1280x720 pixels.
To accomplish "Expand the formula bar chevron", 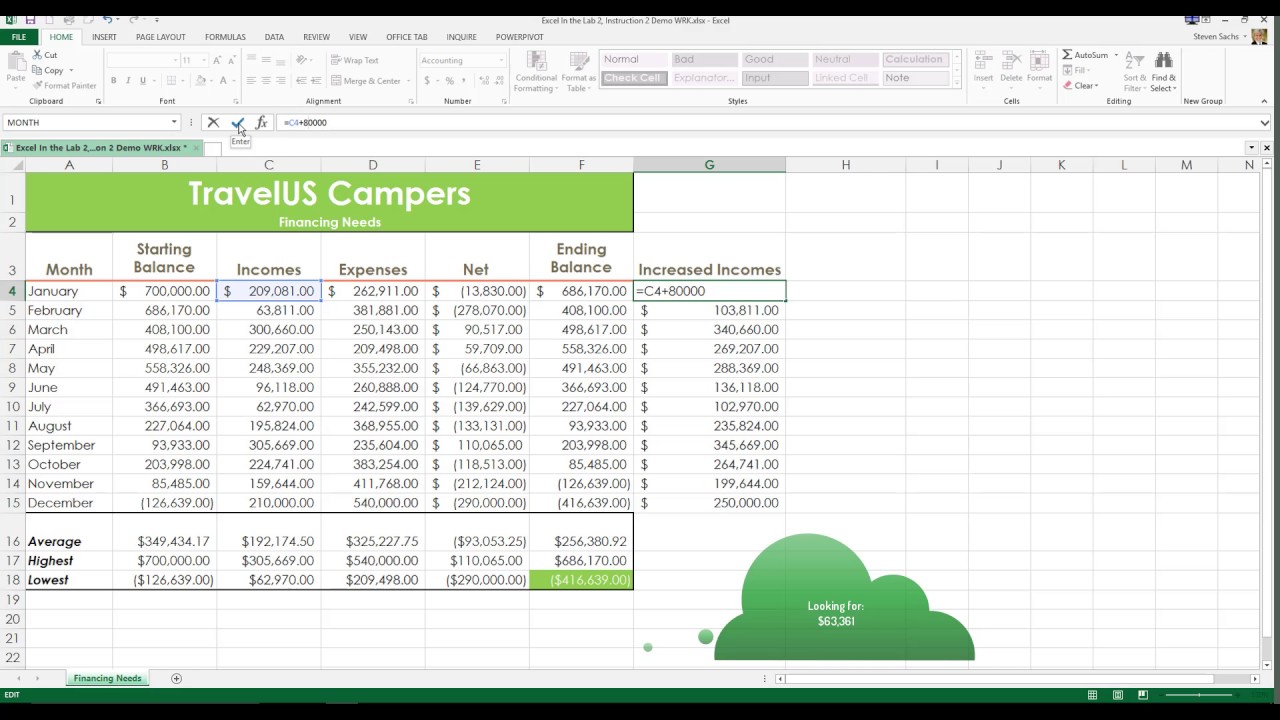I will point(1265,122).
